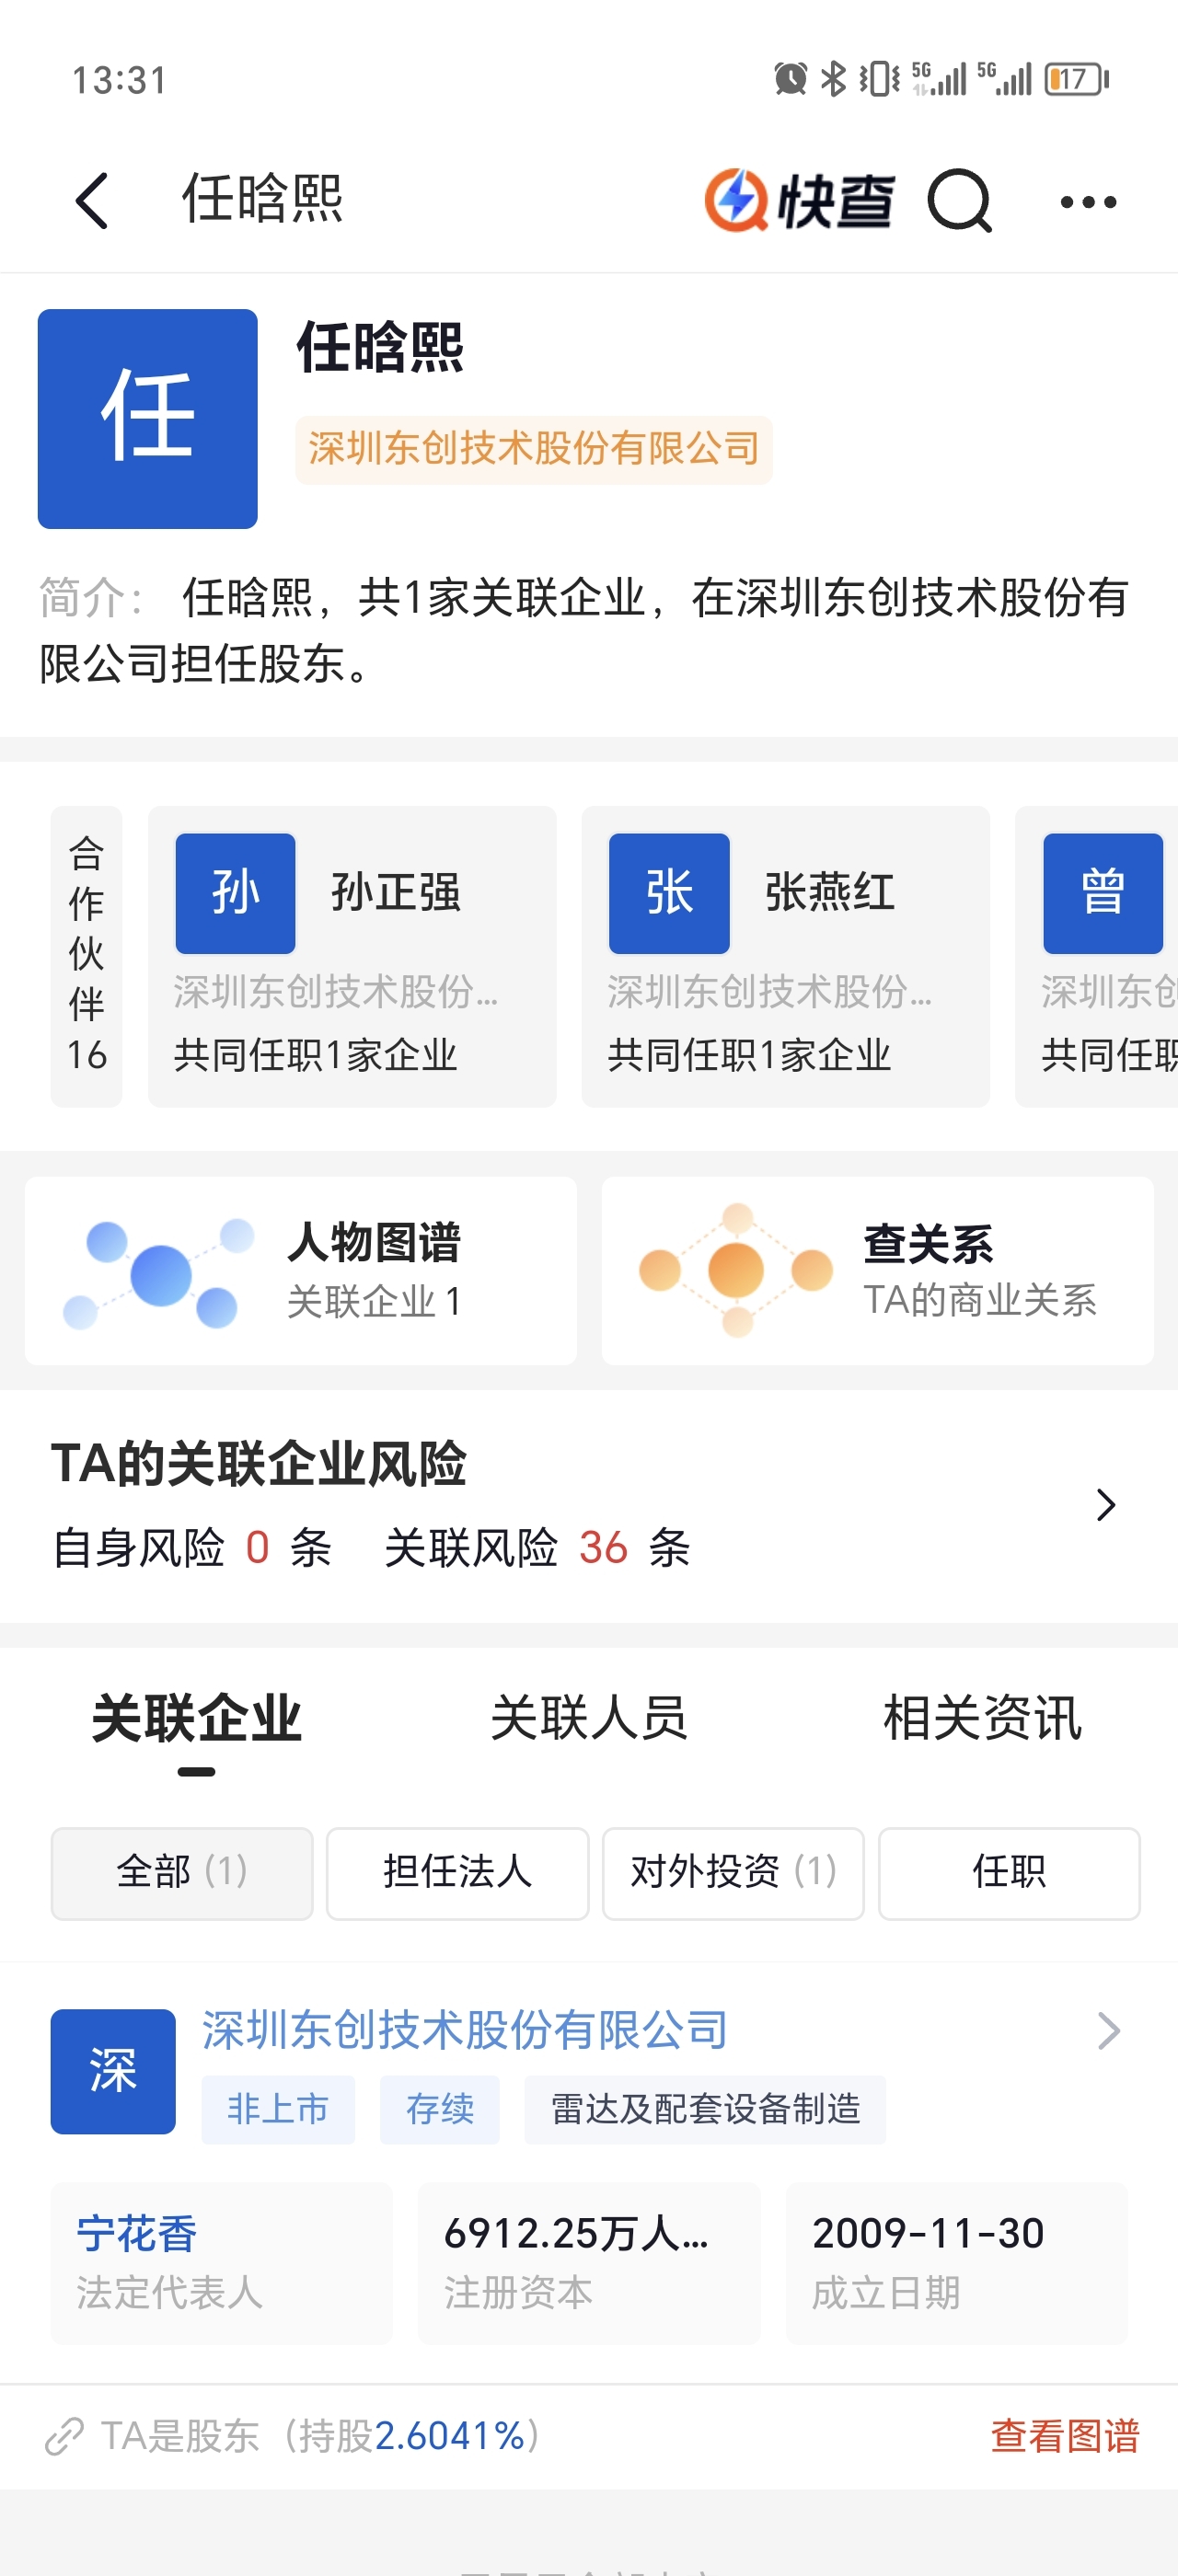Tap the 雷达及配套设备制造 industry tag
The image size is (1178, 2576).
pos(705,2109)
